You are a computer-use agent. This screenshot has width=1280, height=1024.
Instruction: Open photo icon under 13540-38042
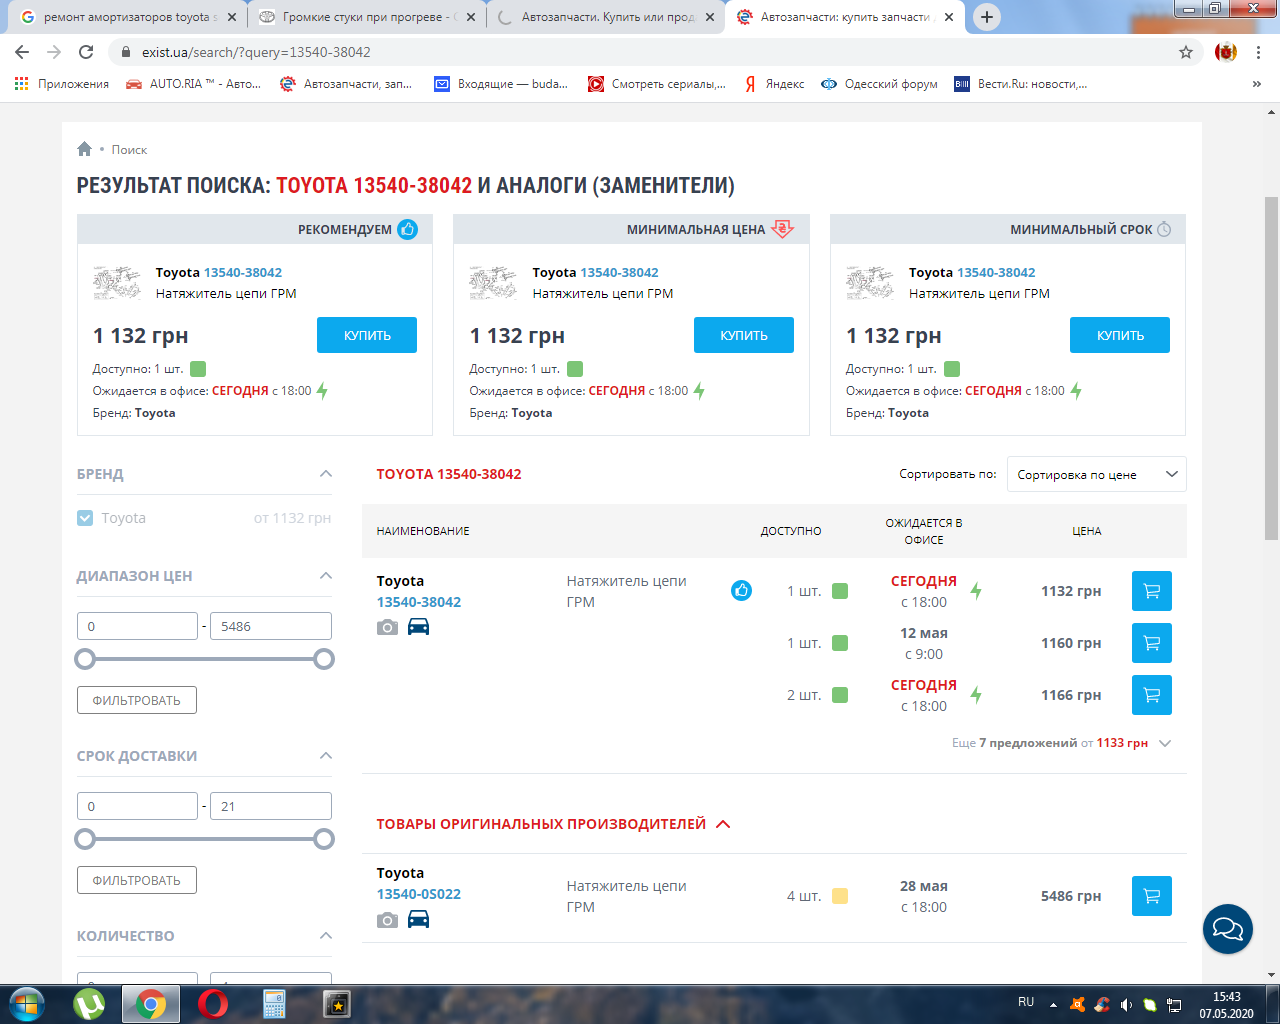387,627
